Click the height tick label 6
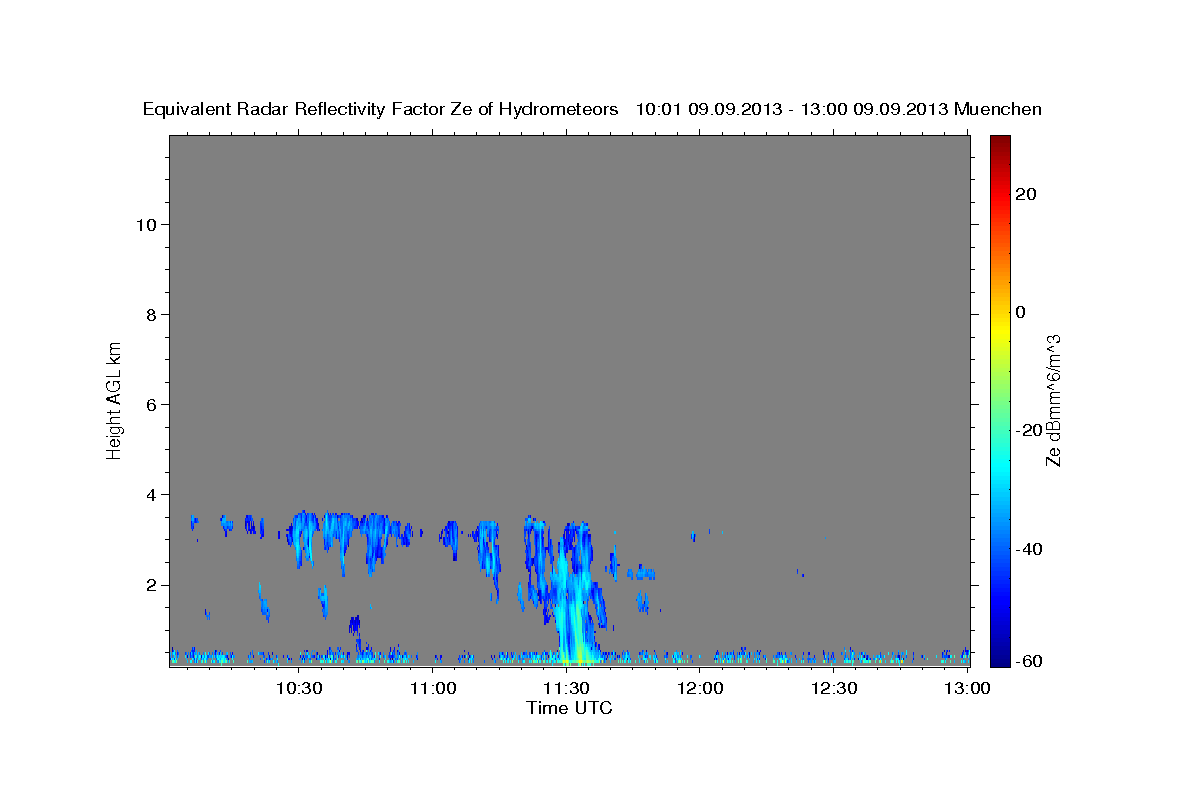 [149, 405]
